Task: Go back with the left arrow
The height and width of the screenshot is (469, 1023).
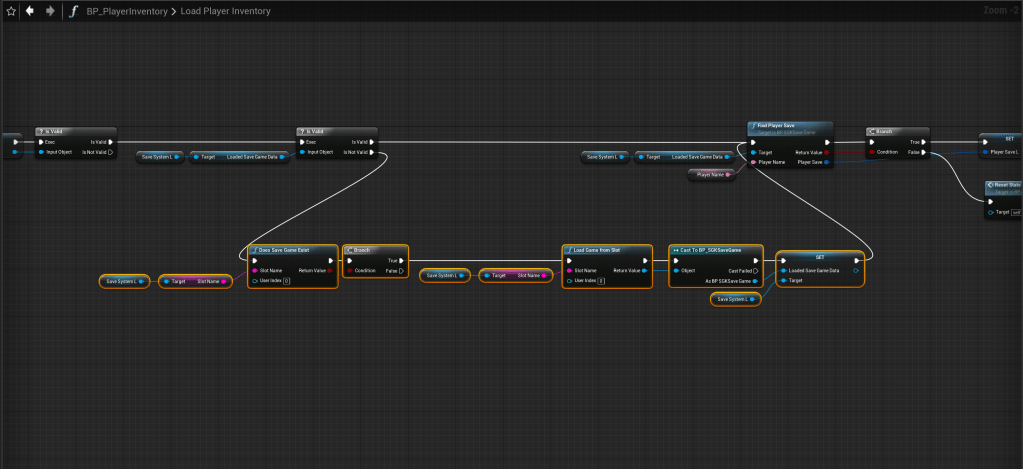Action: point(30,11)
